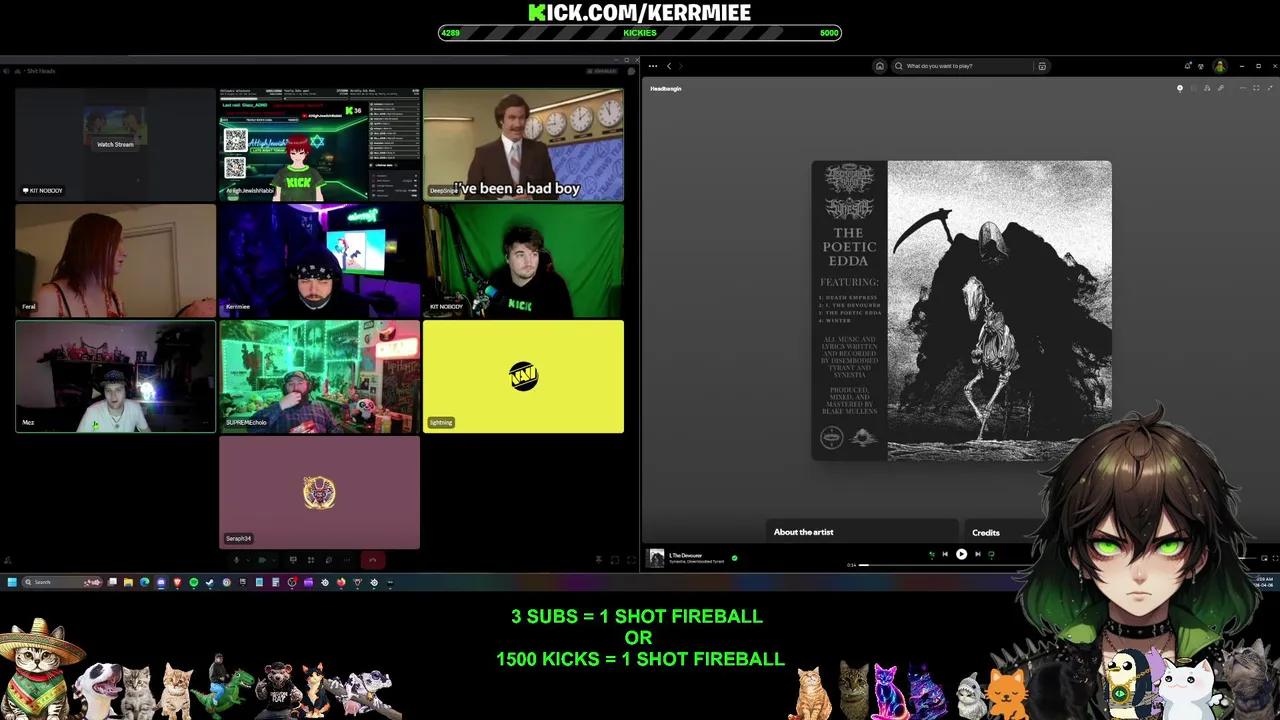Open microphone options arrow in call
This screenshot has width=1280, height=720.
click(x=248, y=560)
